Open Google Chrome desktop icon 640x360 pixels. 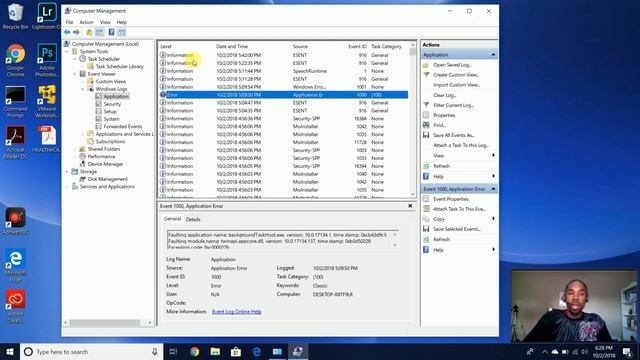(x=16, y=60)
